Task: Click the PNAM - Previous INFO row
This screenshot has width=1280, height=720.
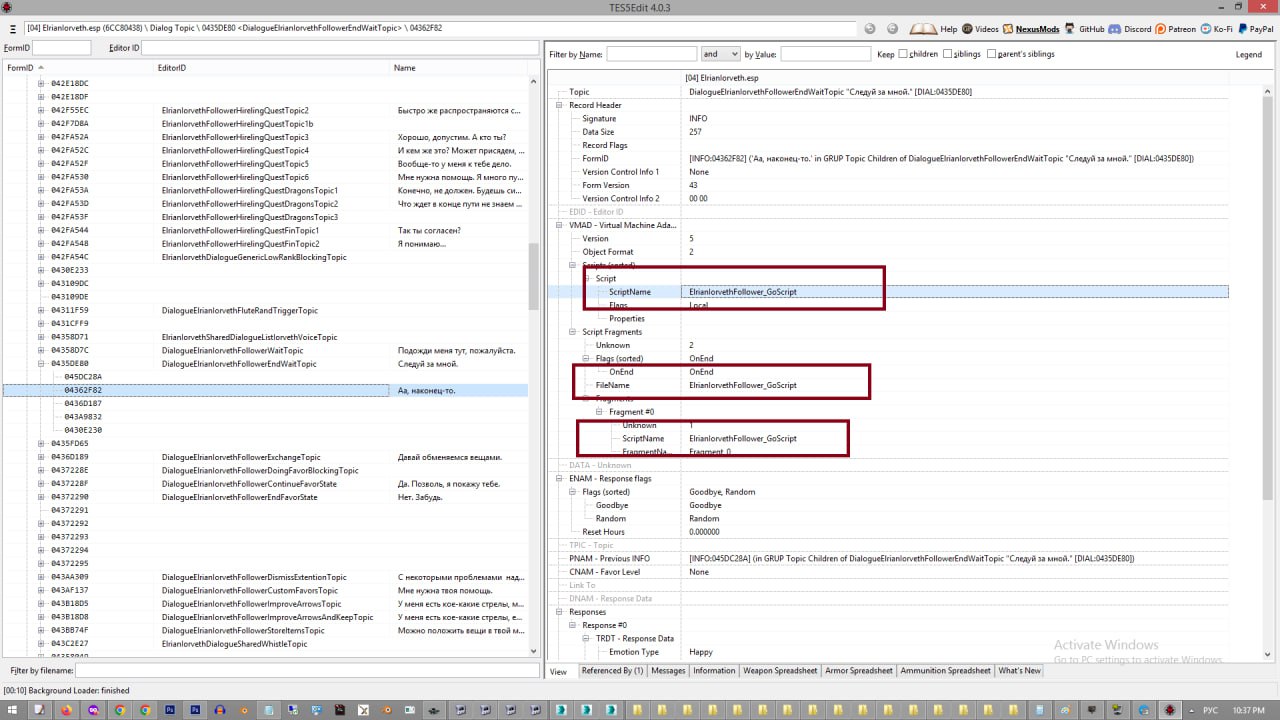Action: coord(888,559)
